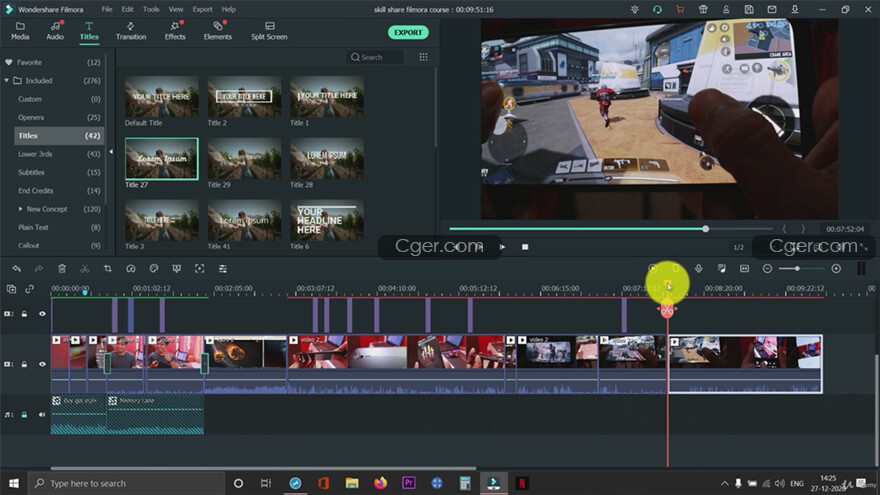The image size is (880, 495).
Task: Toggle lock on video track 1
Action: (24, 364)
